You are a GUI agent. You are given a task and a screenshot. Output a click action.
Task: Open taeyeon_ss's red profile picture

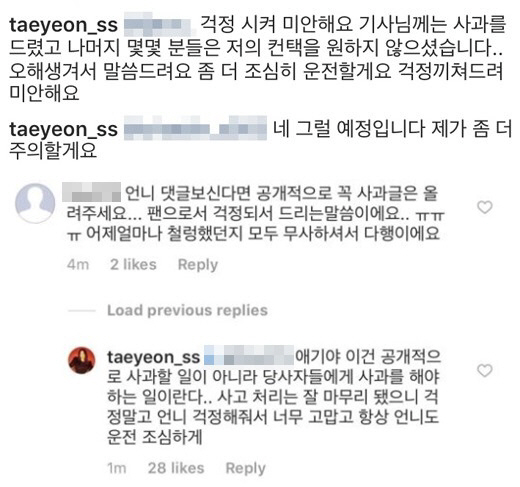pos(82,360)
